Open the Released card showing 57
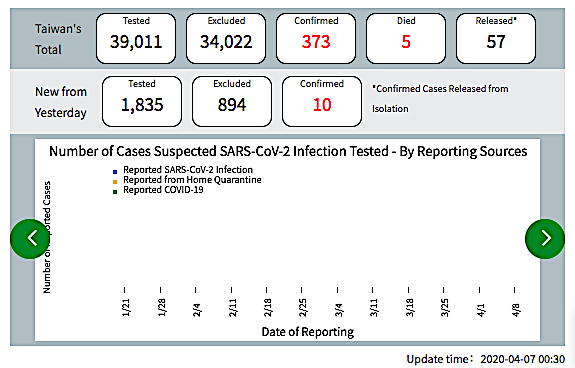Image resolution: width=575 pixels, height=368 pixels. click(x=496, y=38)
